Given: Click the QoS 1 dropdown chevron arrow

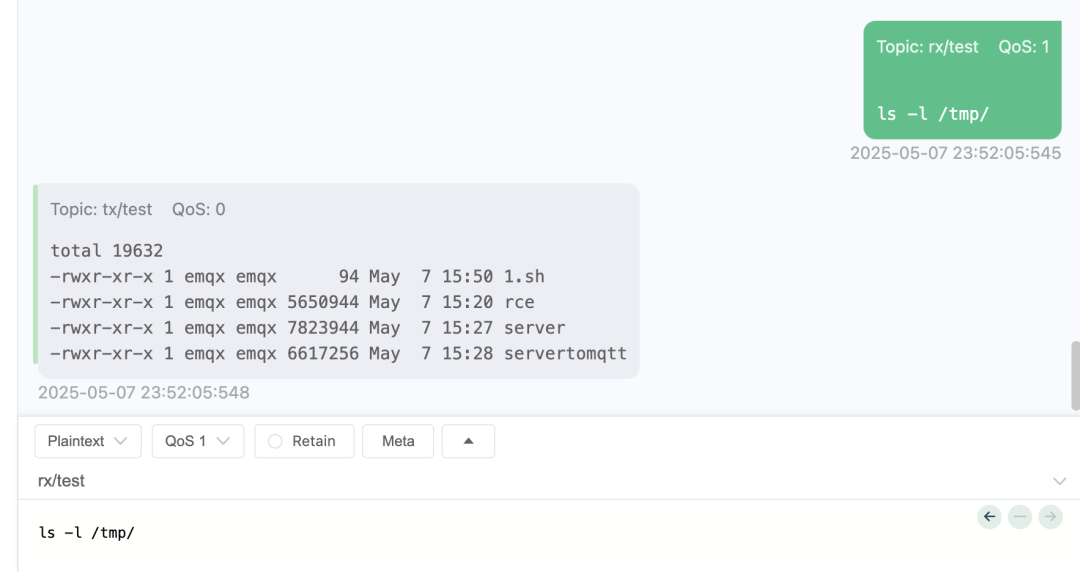Looking at the screenshot, I should click(222, 441).
